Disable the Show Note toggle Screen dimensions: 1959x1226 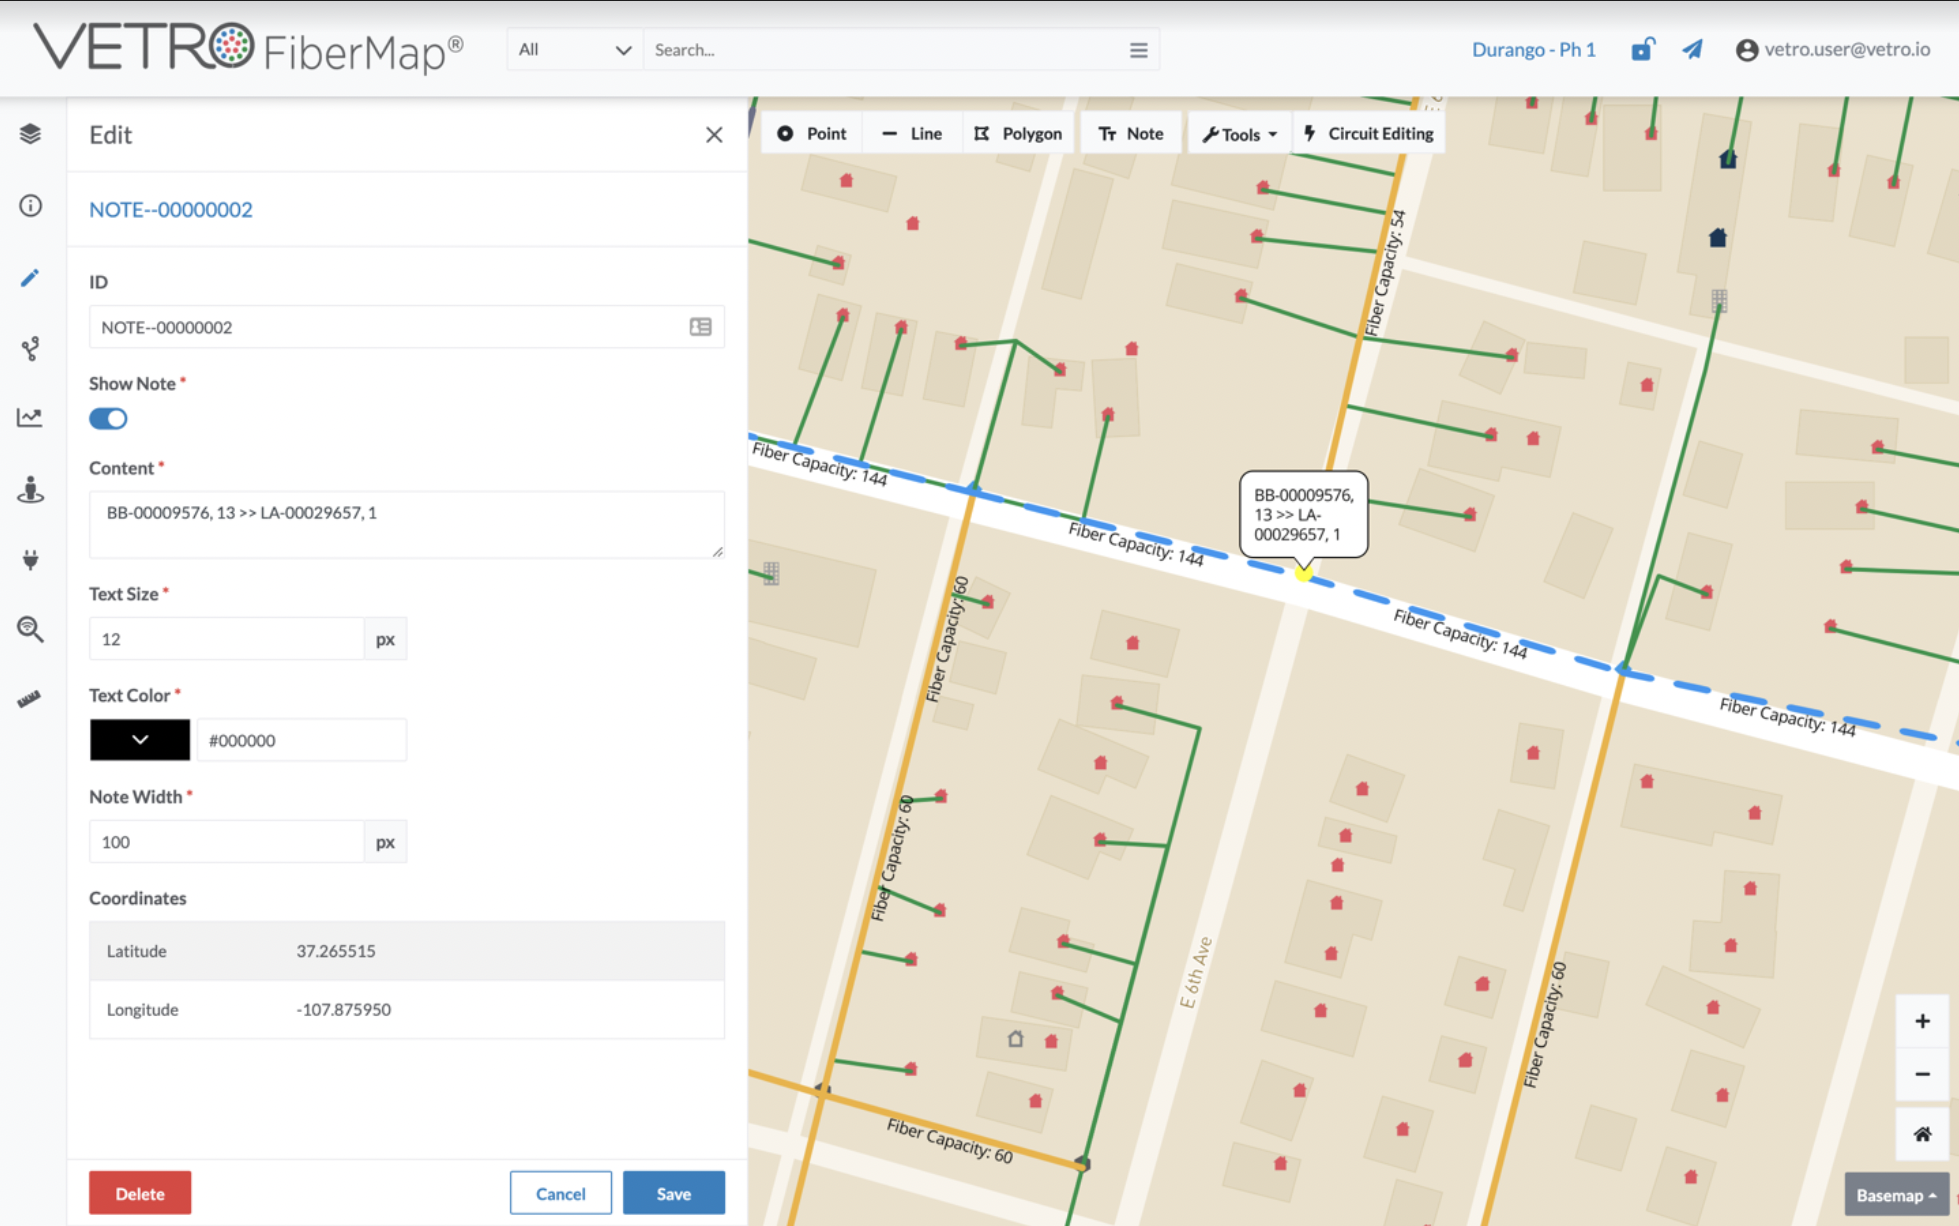point(107,418)
